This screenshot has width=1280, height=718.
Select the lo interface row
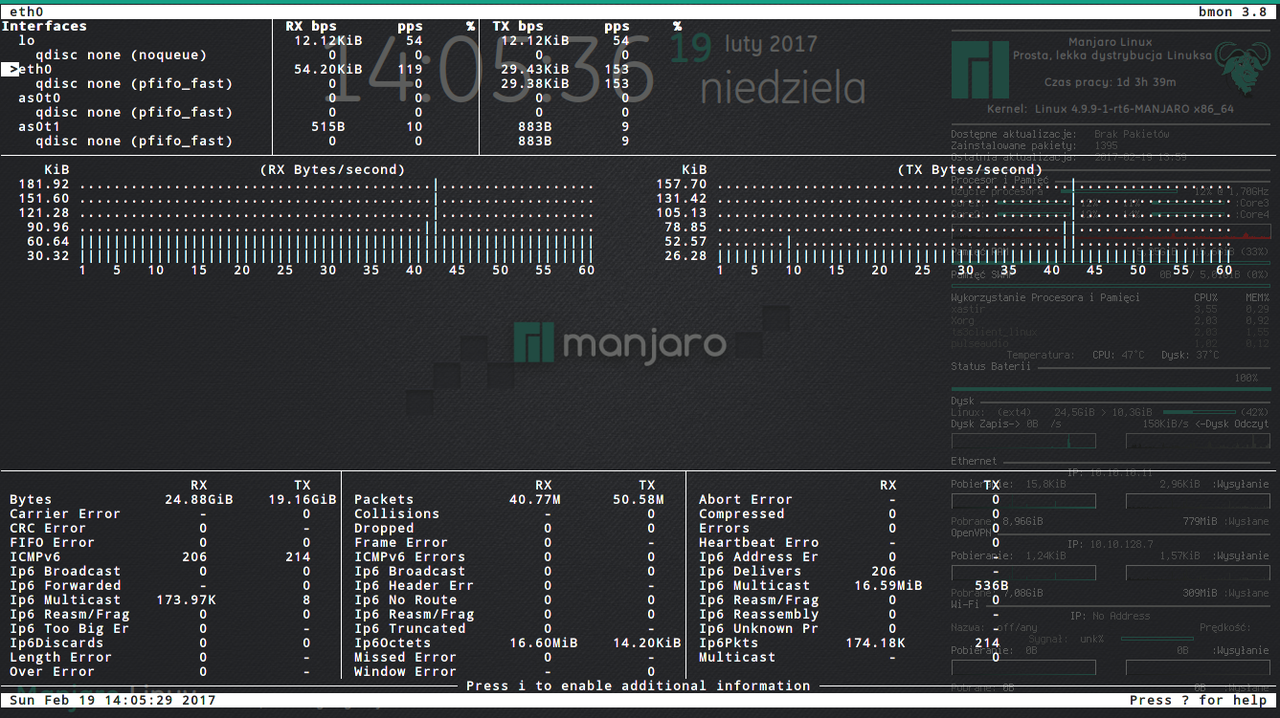[27, 41]
